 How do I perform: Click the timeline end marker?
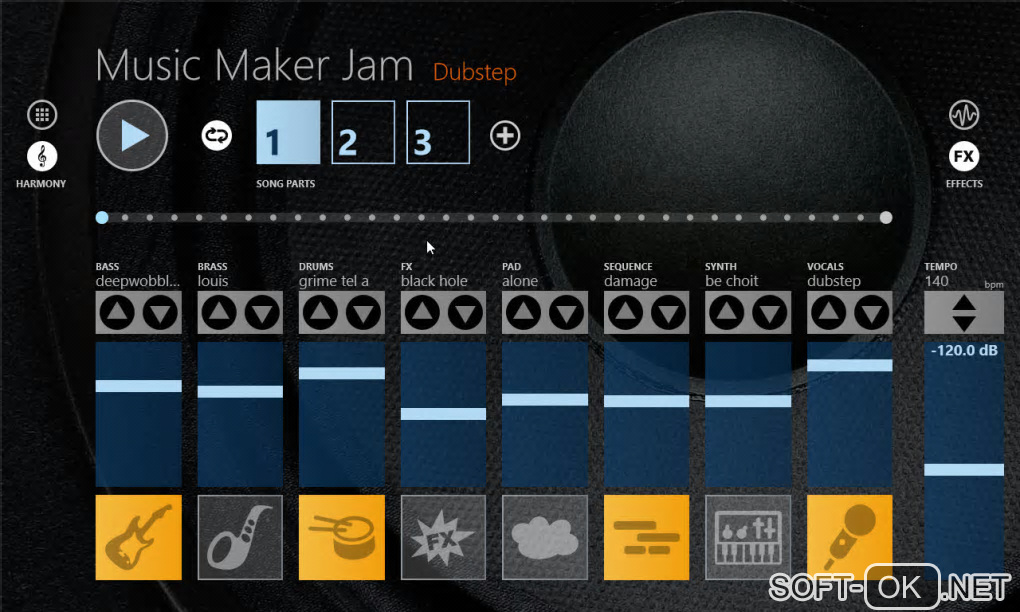885,217
